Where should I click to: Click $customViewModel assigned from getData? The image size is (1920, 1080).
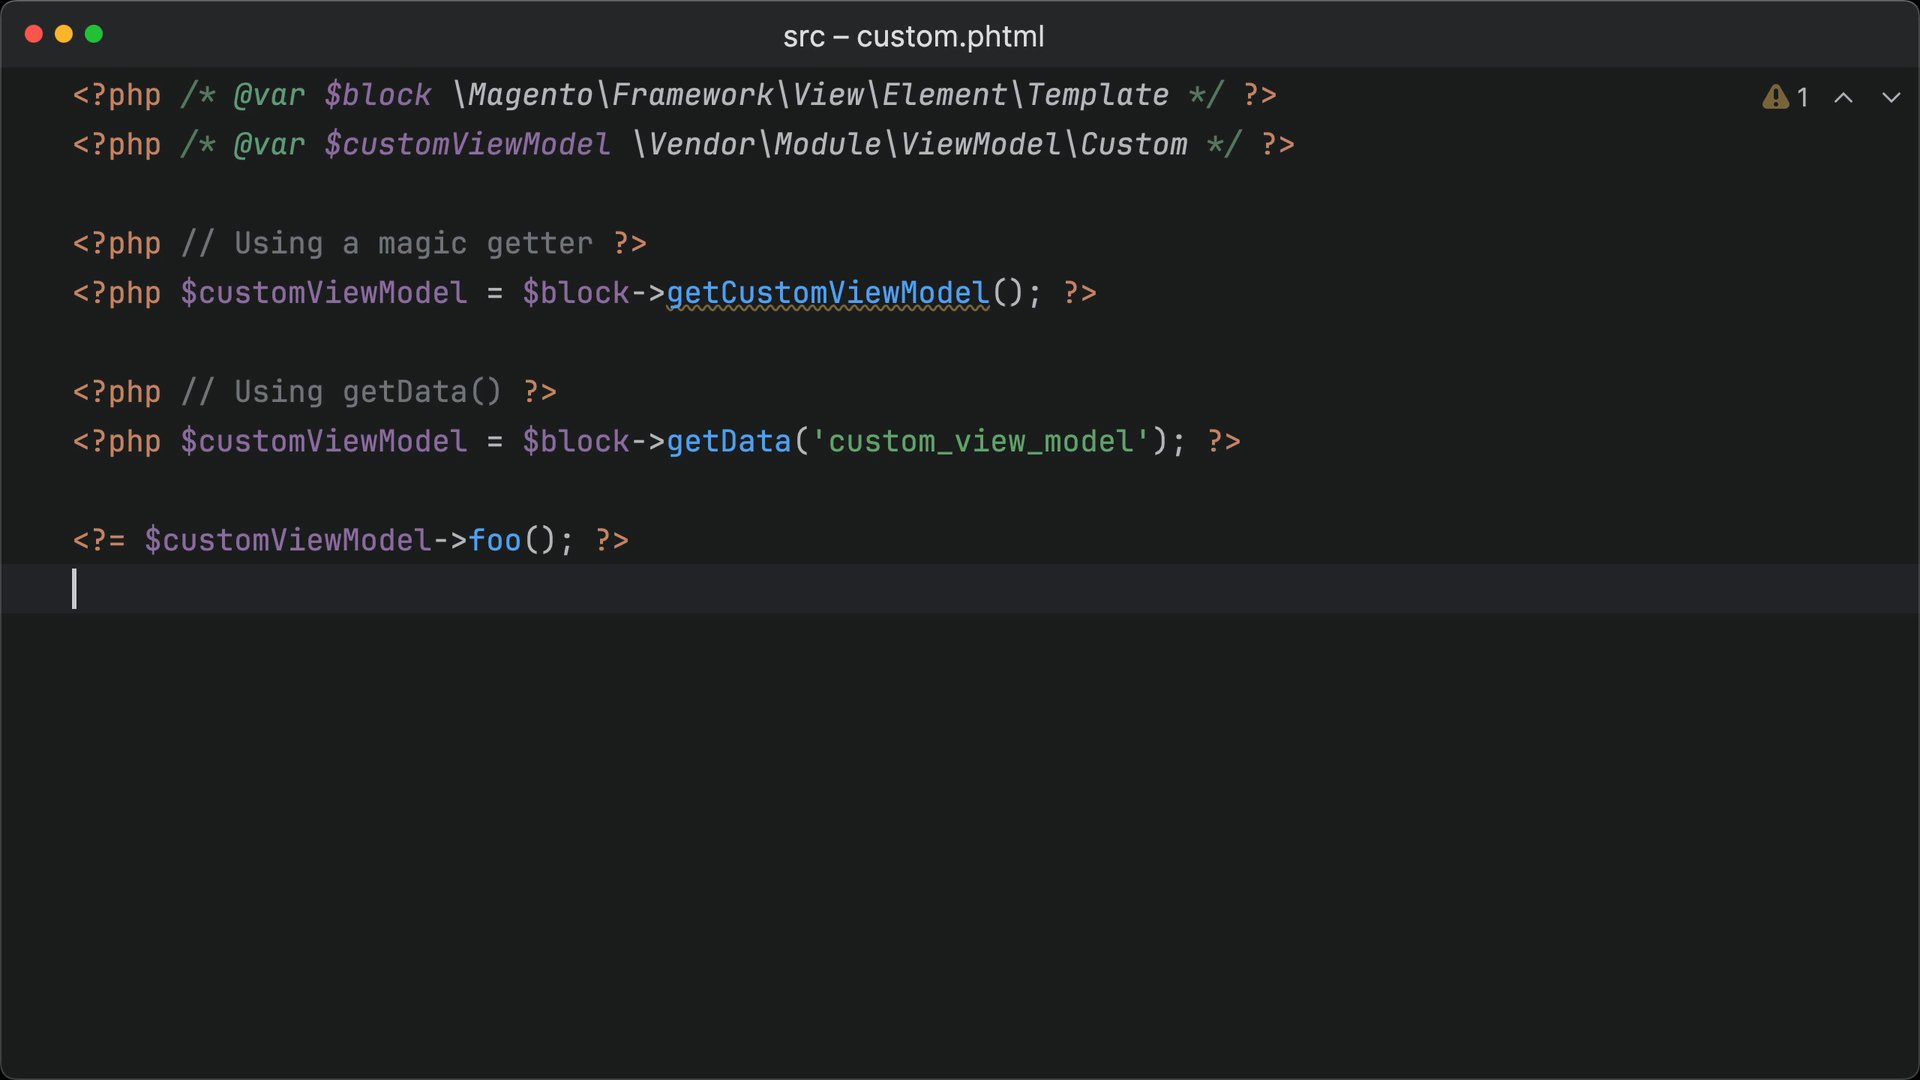[x=324, y=441]
